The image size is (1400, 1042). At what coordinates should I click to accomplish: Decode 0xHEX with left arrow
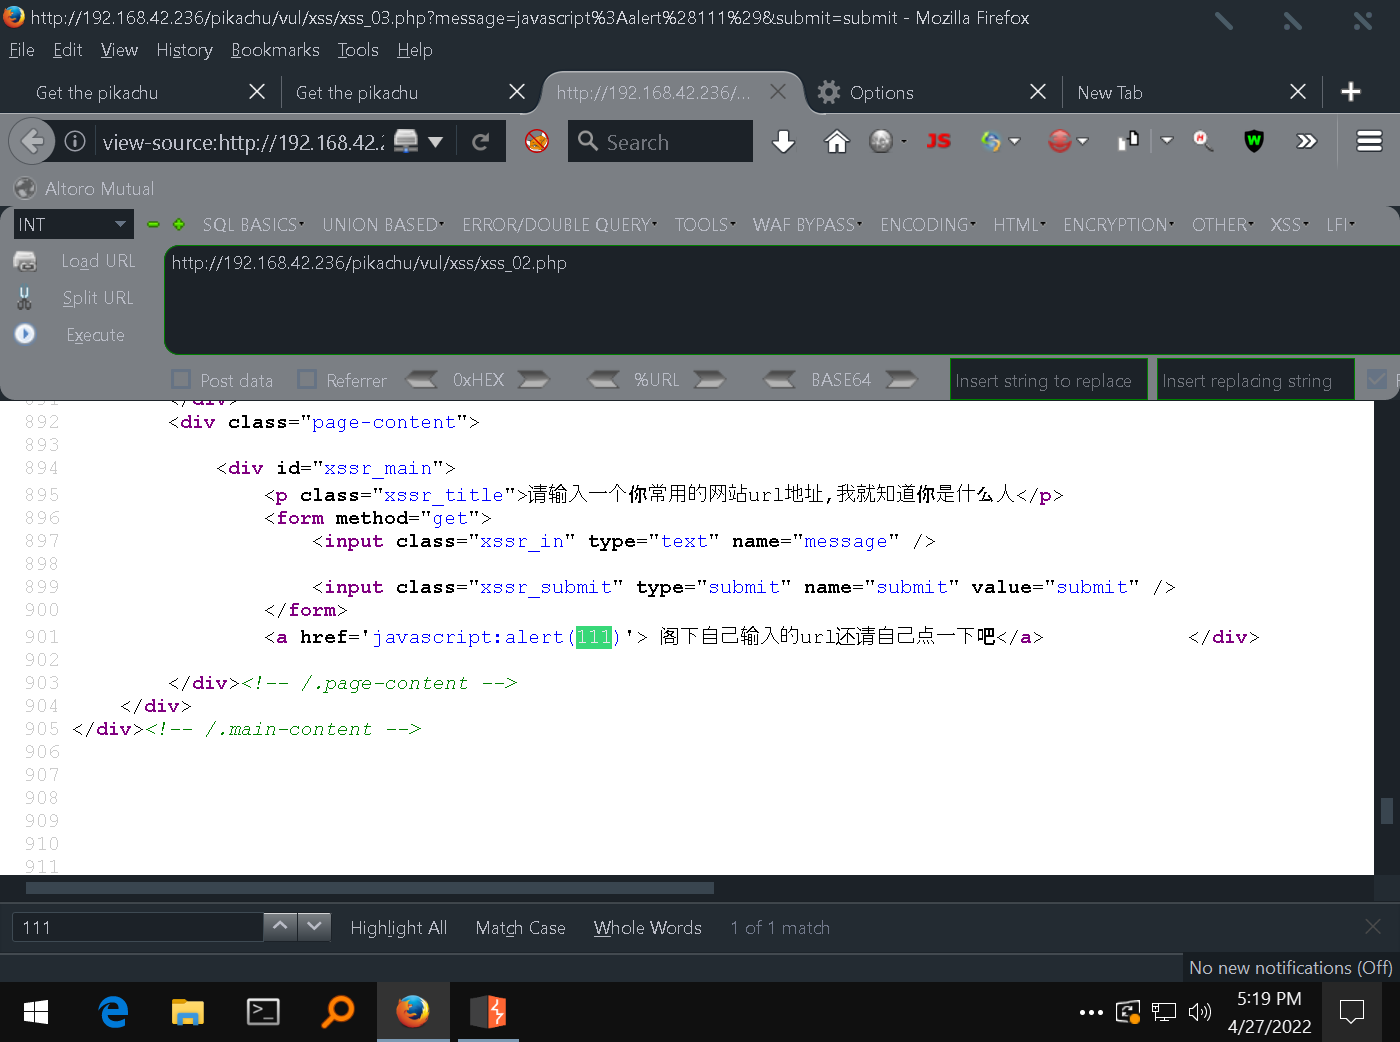tap(421, 380)
